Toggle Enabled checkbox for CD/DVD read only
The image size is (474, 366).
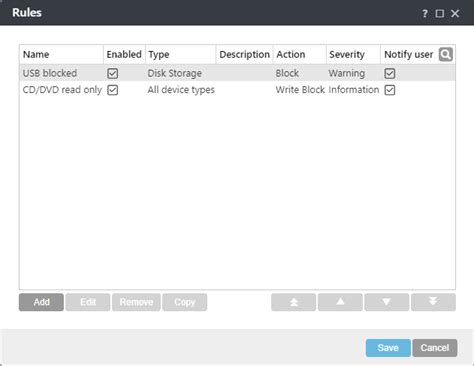click(113, 90)
